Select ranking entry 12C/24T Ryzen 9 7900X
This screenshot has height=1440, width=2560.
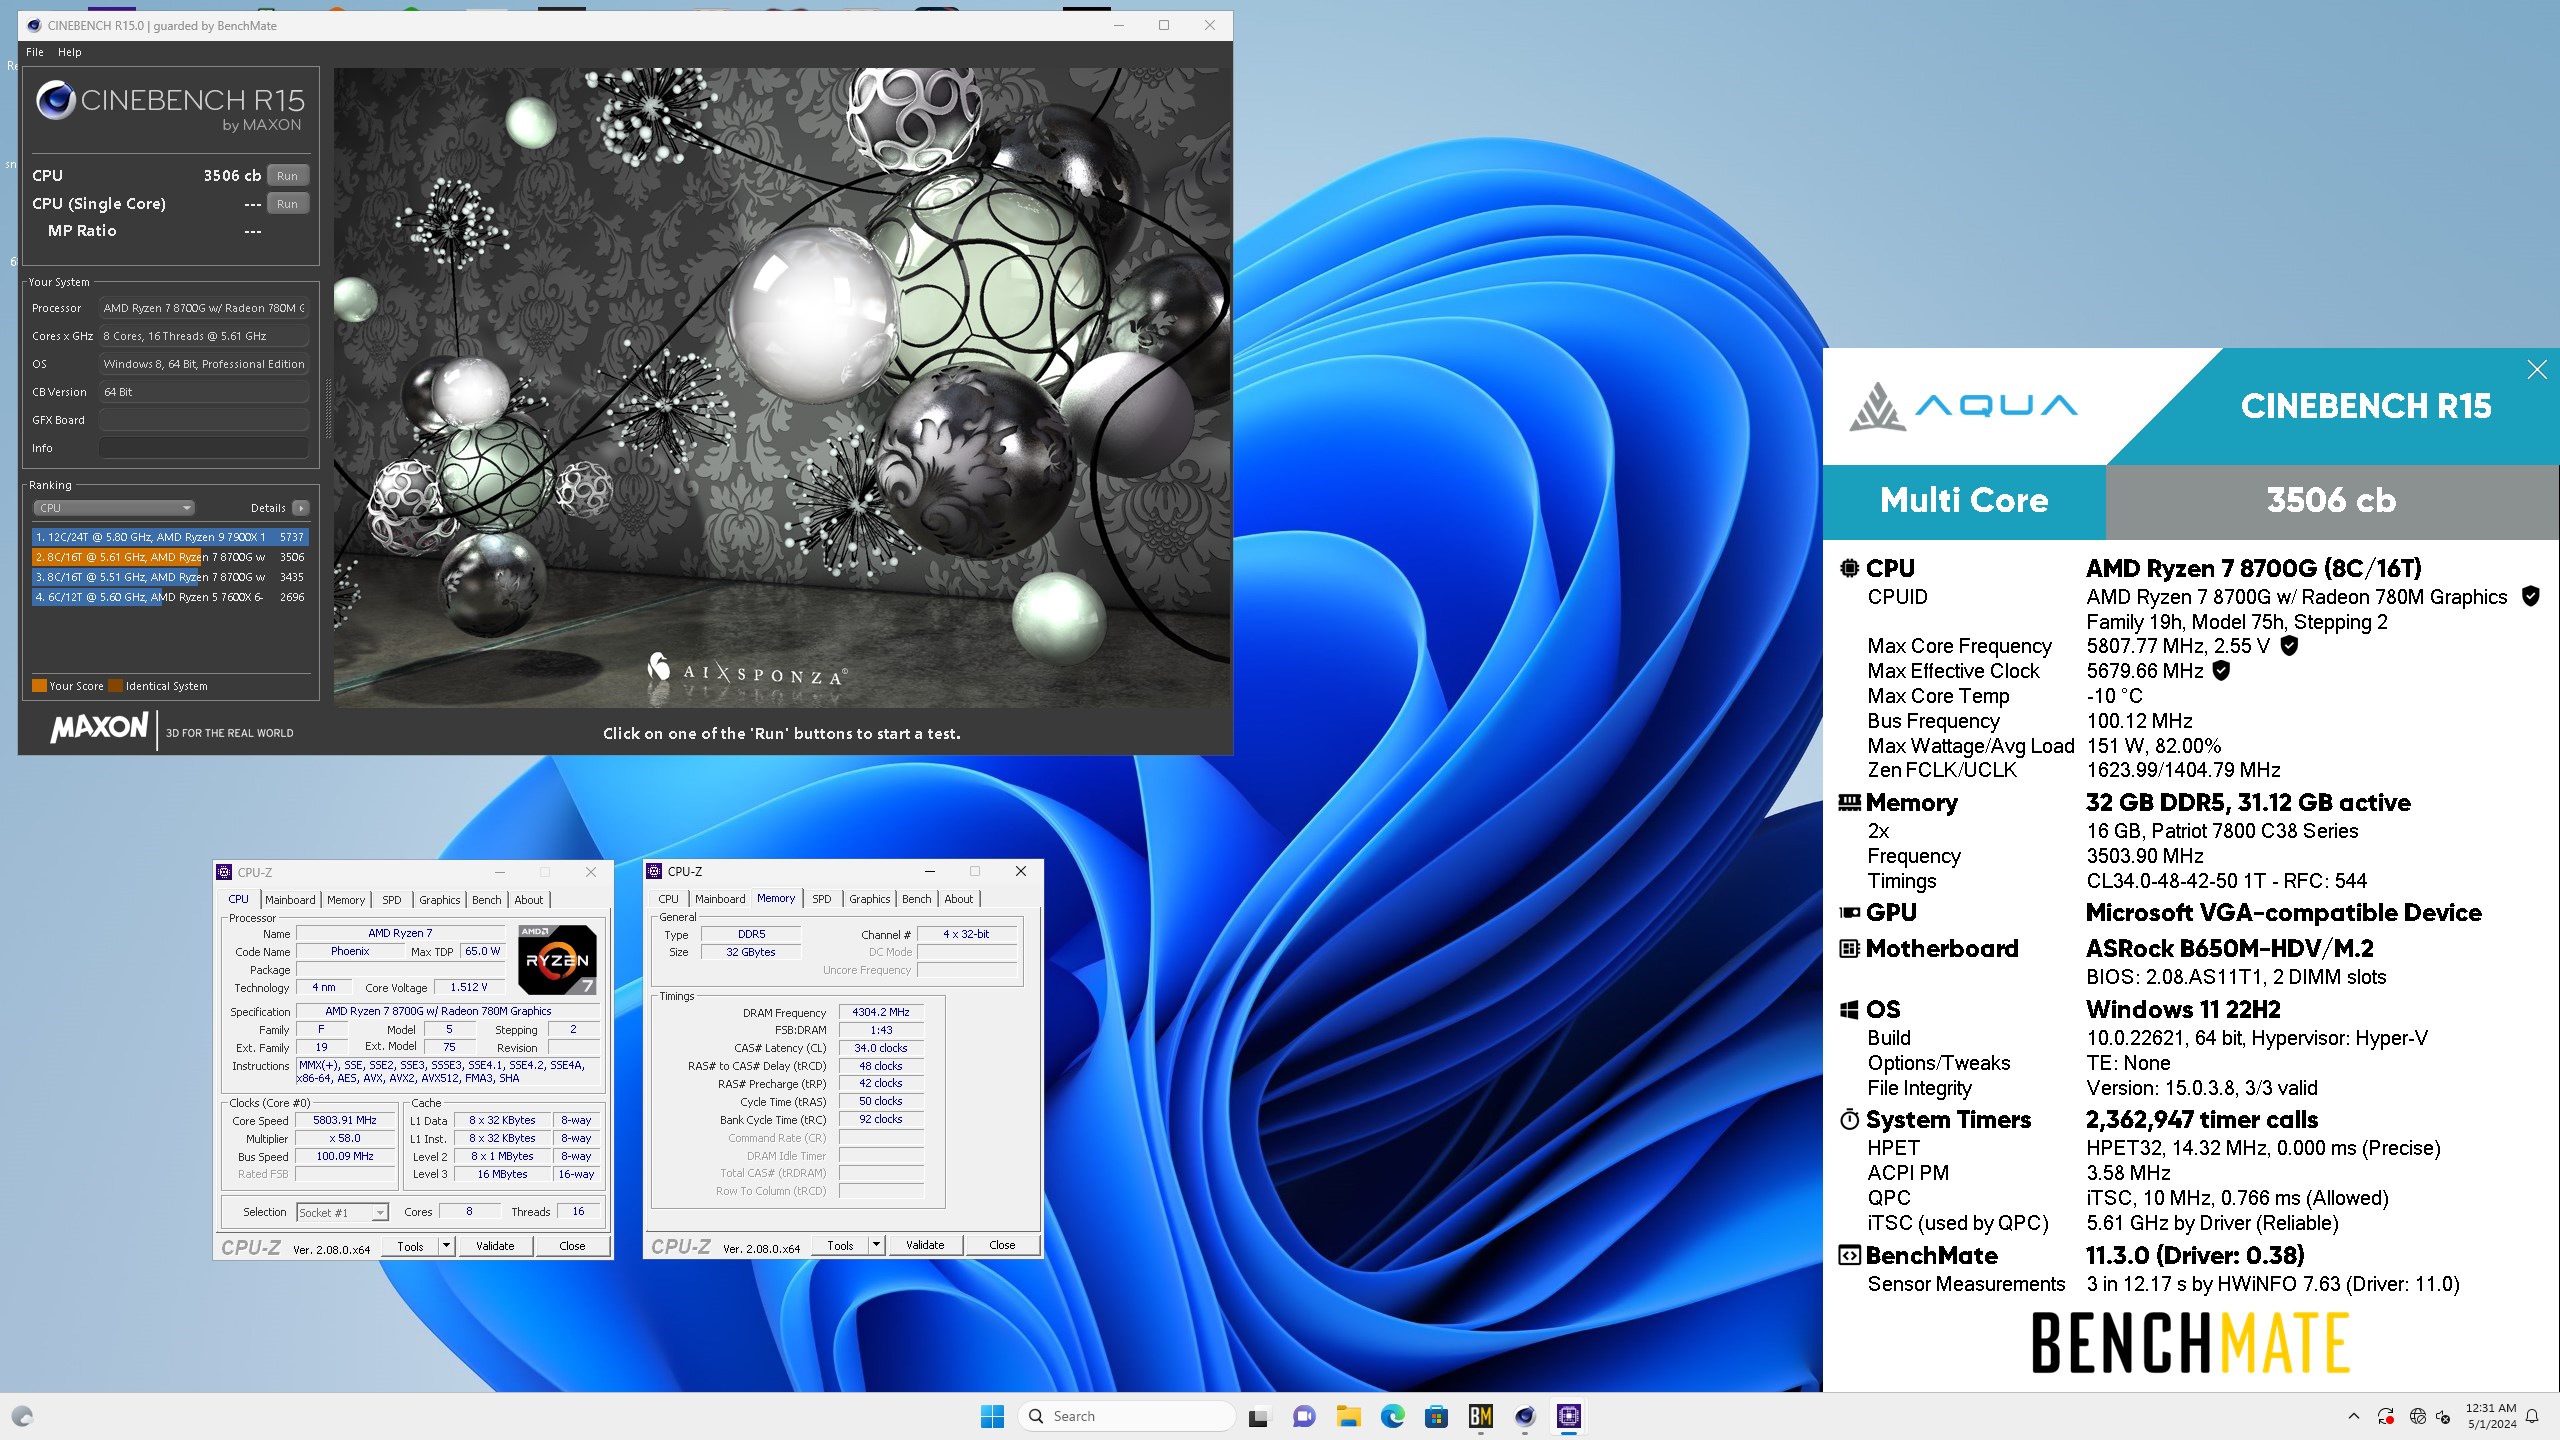point(169,537)
